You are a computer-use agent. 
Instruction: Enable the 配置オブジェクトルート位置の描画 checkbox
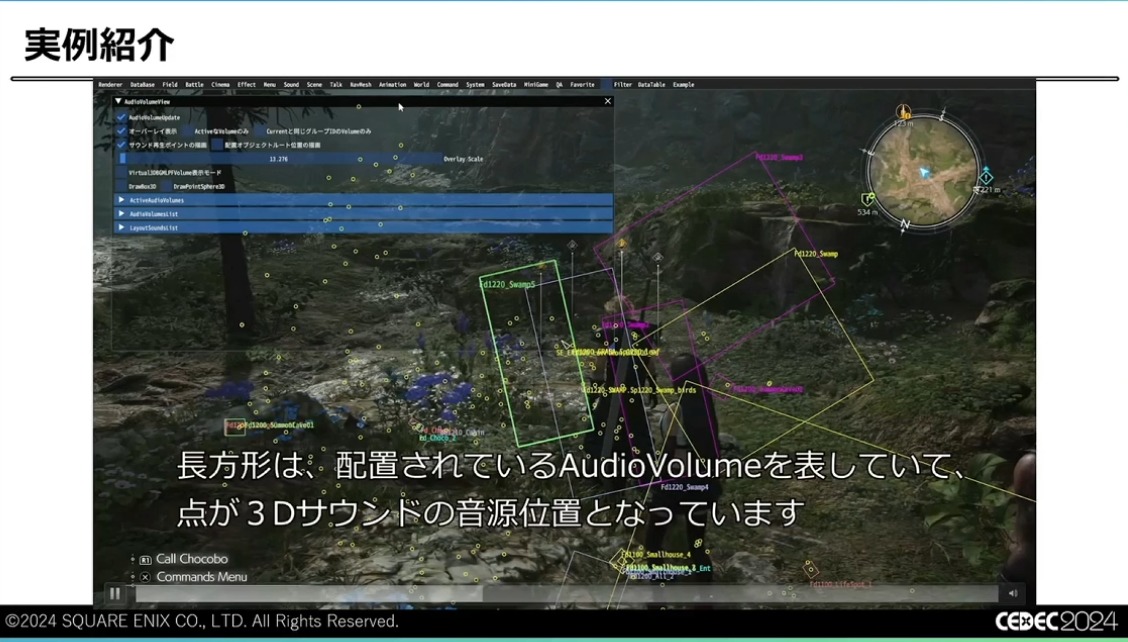[217, 145]
